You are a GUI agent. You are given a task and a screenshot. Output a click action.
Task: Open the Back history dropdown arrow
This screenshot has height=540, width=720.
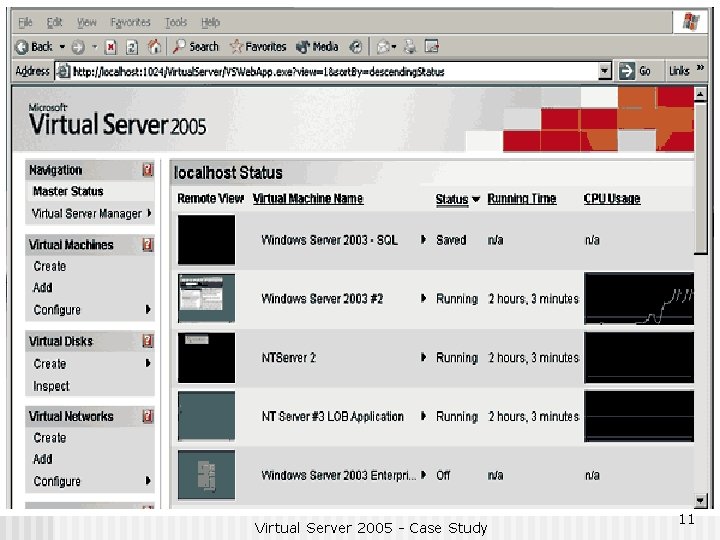(62, 46)
